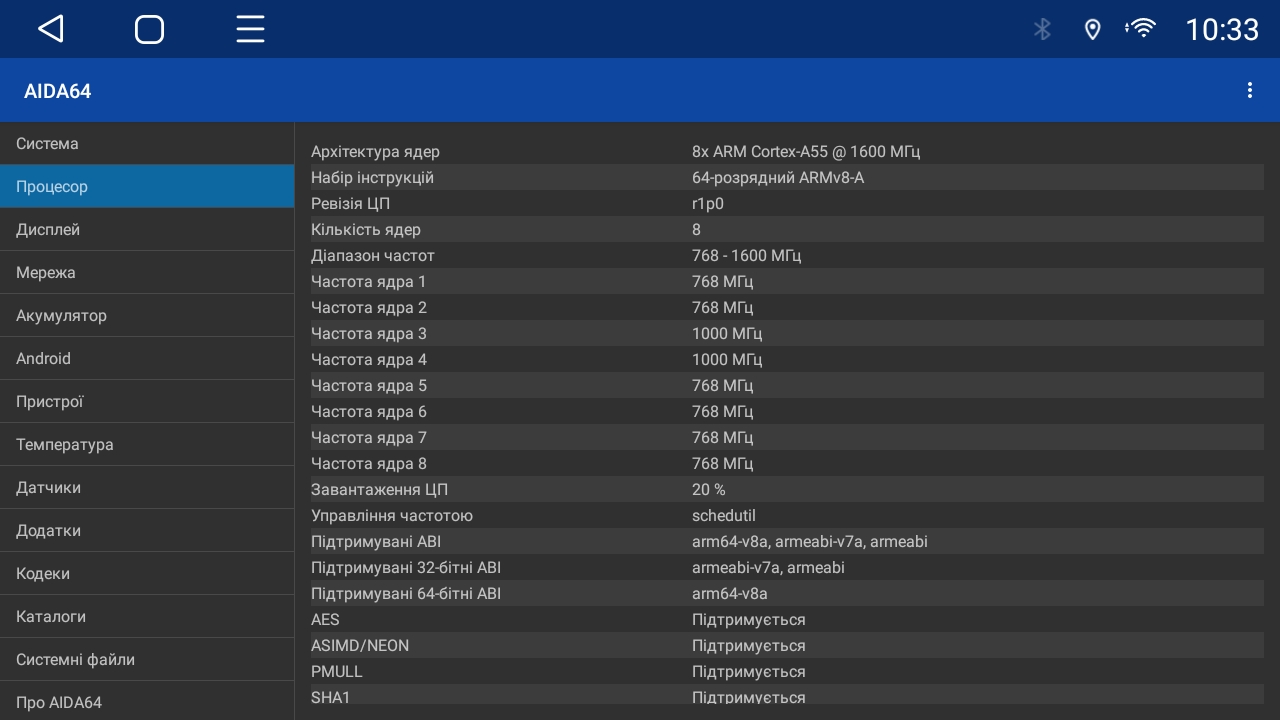Select the Частота ядра 2 row
Image resolution: width=1280 pixels, height=720 pixels.
coord(787,308)
